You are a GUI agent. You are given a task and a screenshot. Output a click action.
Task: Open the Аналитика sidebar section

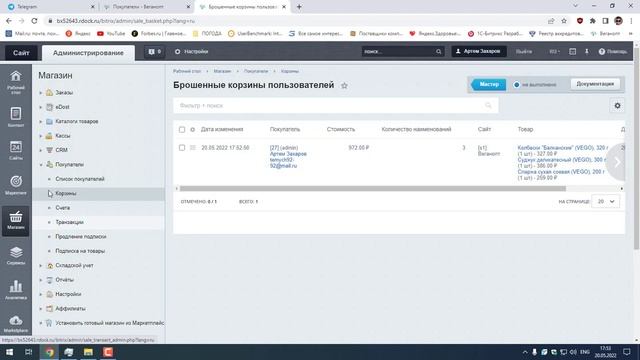(16, 290)
